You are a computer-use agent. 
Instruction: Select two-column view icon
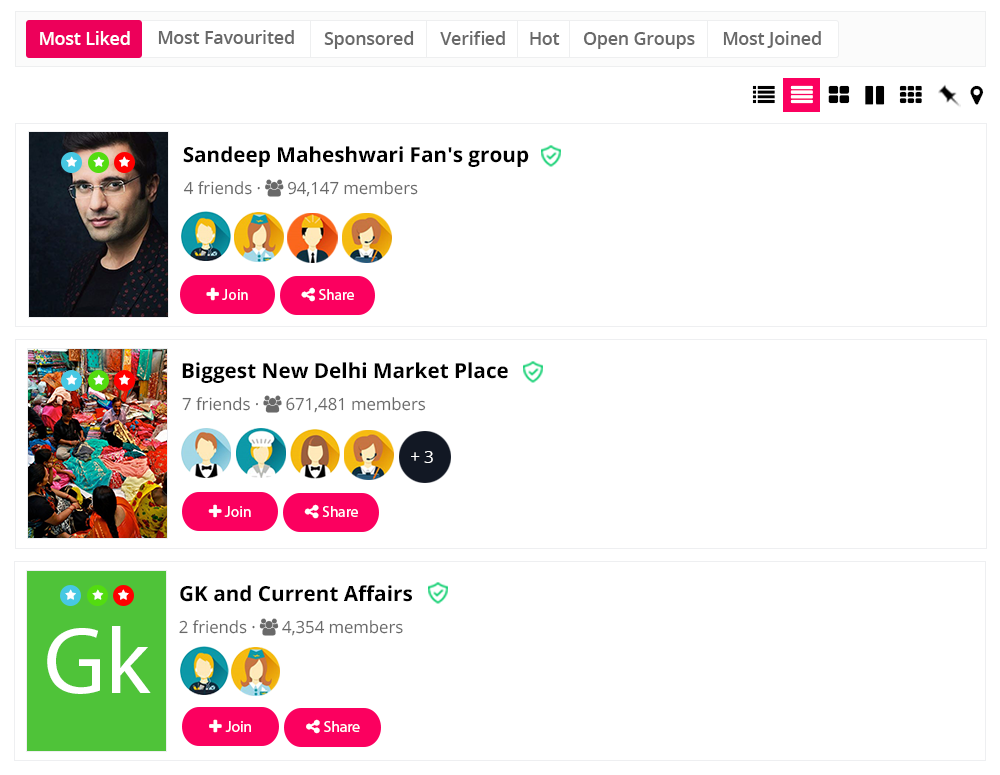click(x=874, y=95)
